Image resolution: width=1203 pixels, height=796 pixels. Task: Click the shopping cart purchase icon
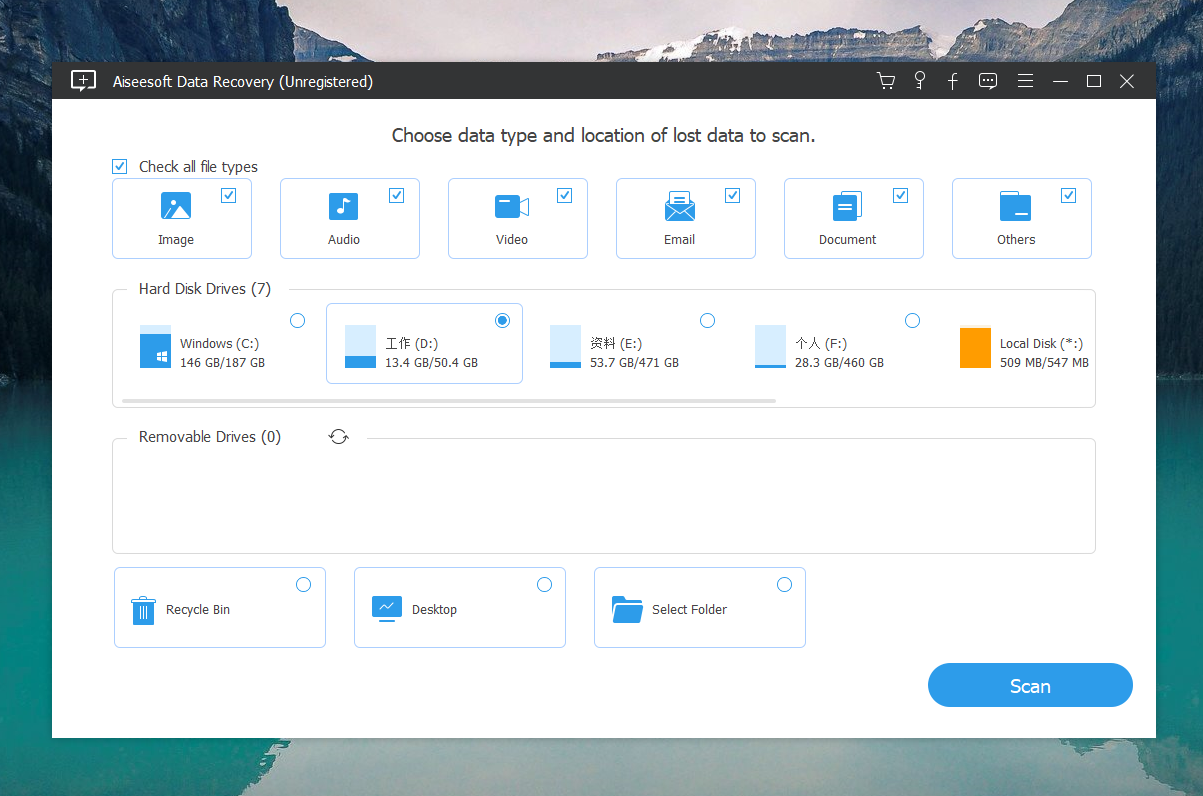[886, 82]
